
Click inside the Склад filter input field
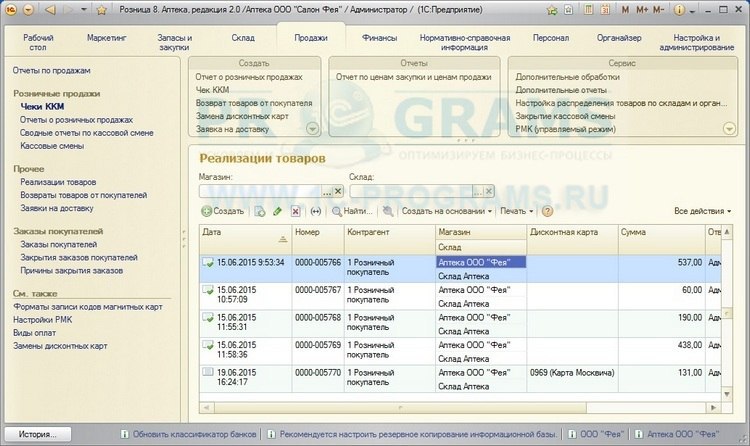[x=411, y=191]
